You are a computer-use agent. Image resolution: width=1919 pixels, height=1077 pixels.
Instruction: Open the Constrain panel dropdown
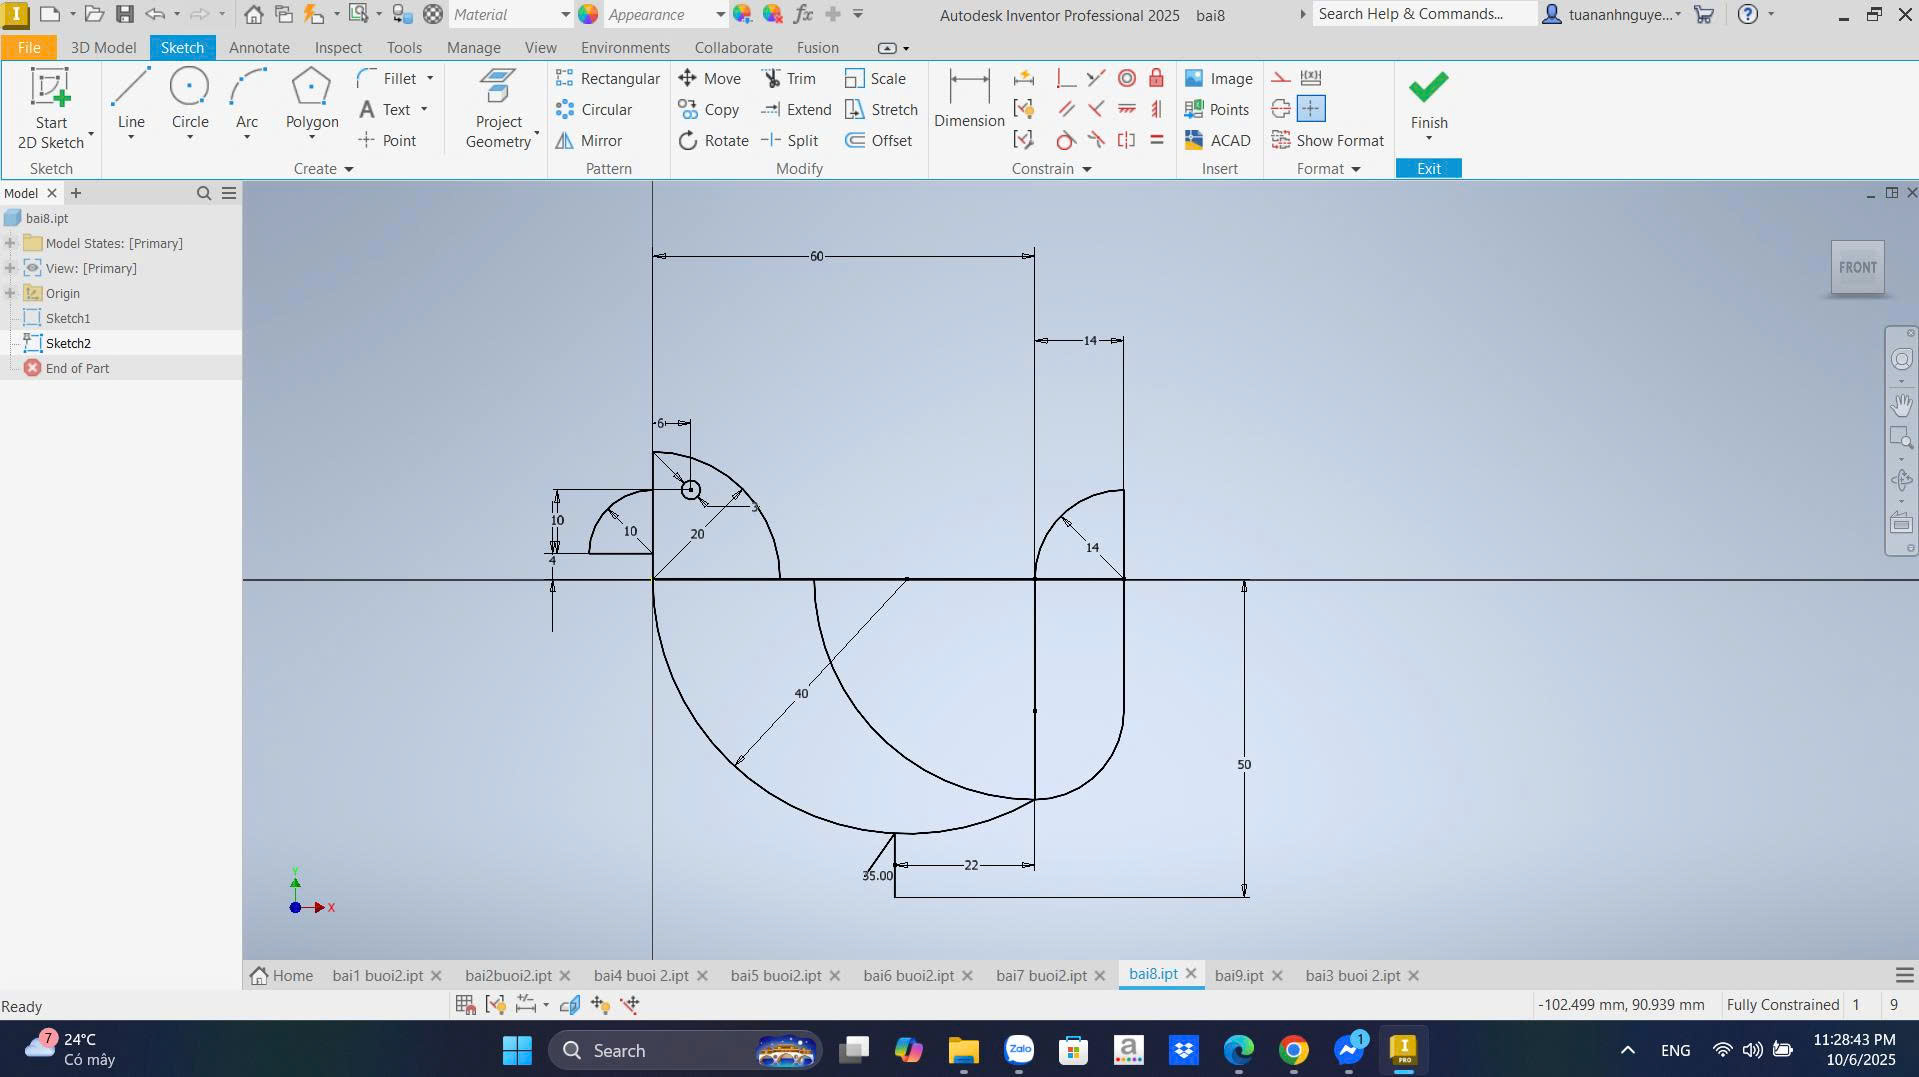[1086, 169]
